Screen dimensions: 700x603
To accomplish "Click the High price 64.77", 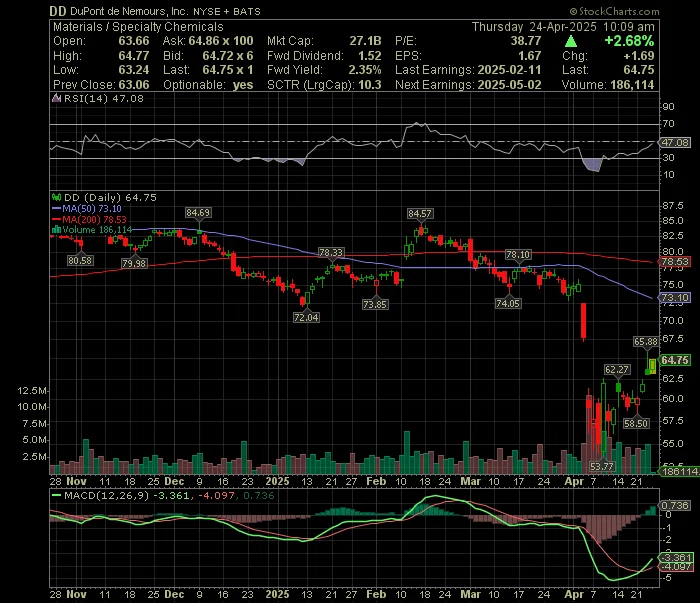I will pos(134,56).
